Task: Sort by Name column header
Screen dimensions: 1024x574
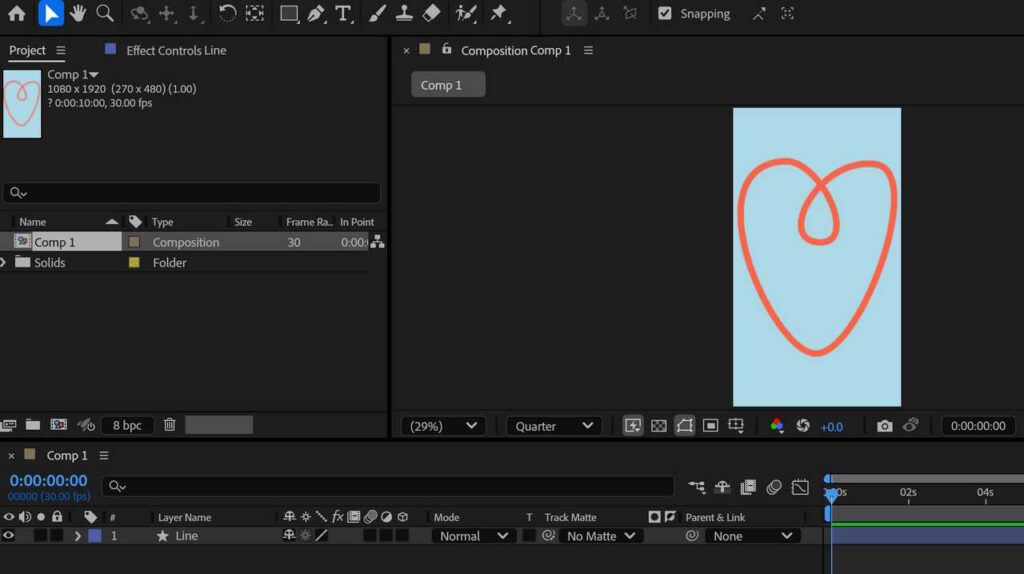Action: click(33, 222)
